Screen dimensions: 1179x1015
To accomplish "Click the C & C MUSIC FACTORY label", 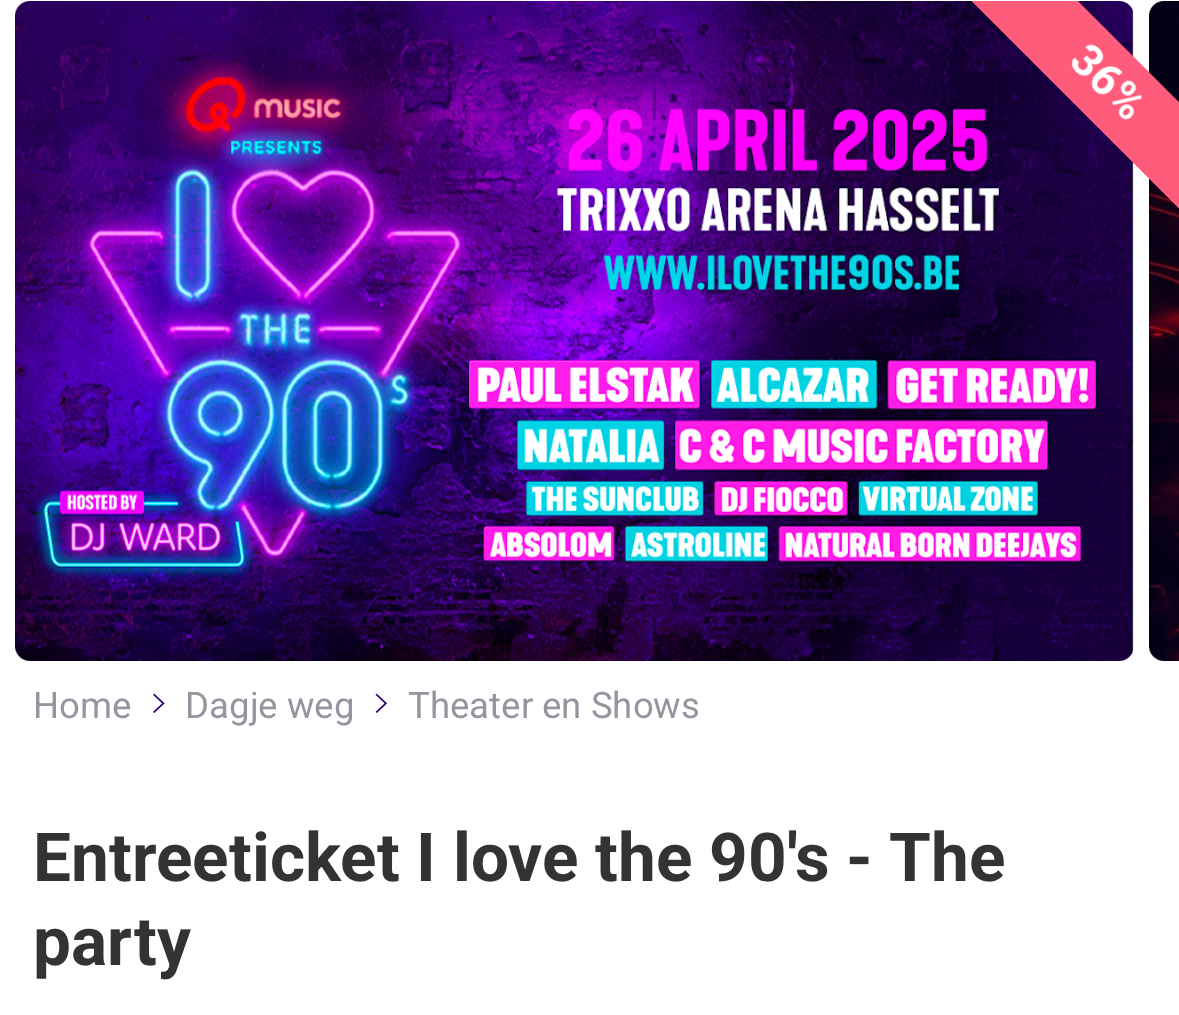I will click(x=861, y=445).
